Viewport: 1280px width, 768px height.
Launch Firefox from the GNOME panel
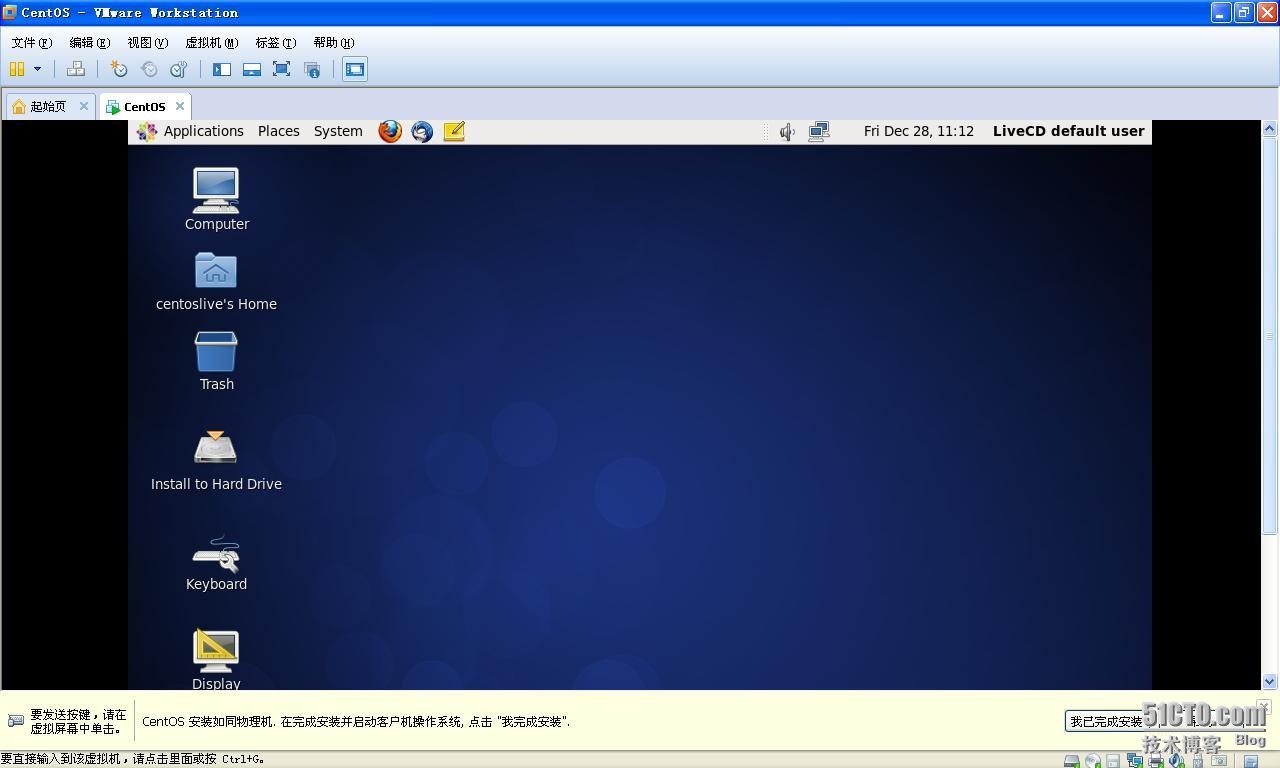(390, 131)
